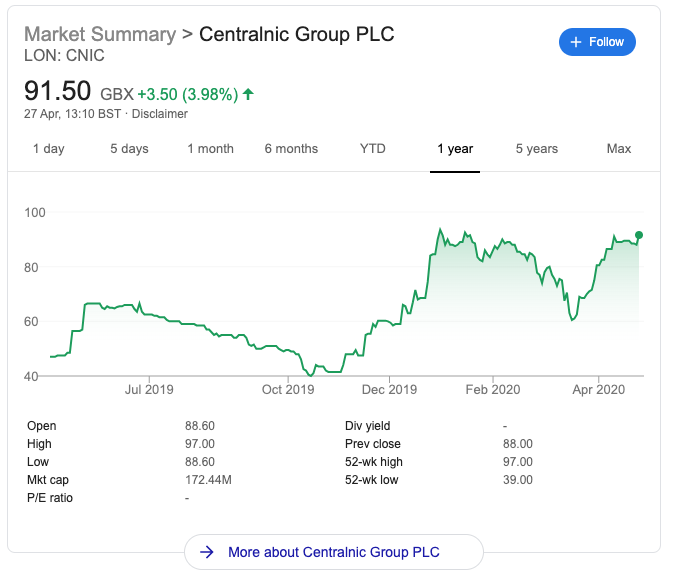Click the Market Summary breadcrumb
This screenshot has height=574, width=678.
pyautogui.click(x=98, y=34)
